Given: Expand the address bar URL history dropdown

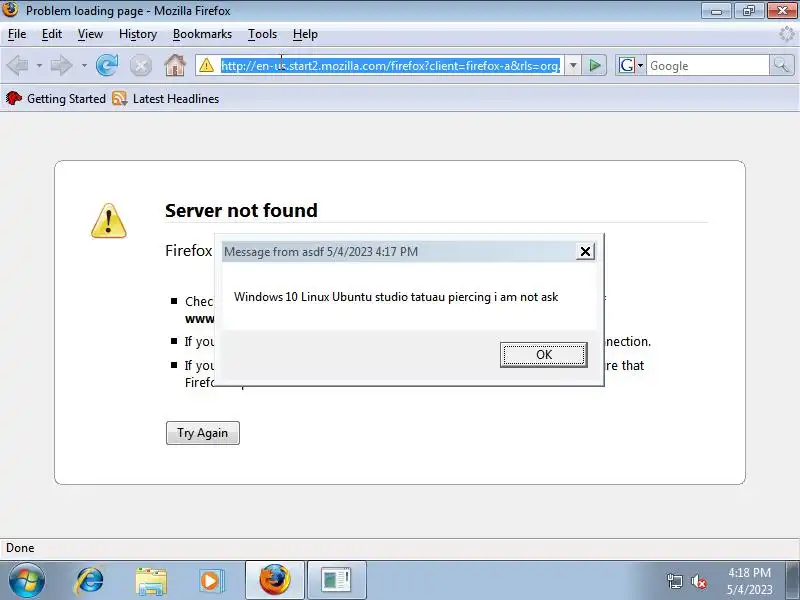Looking at the screenshot, I should pyautogui.click(x=573, y=65).
